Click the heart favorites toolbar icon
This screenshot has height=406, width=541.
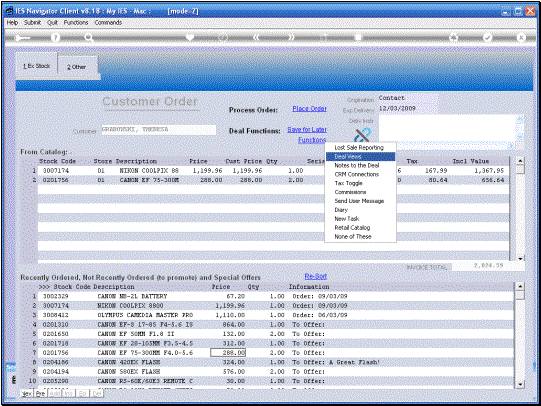[x=190, y=37]
